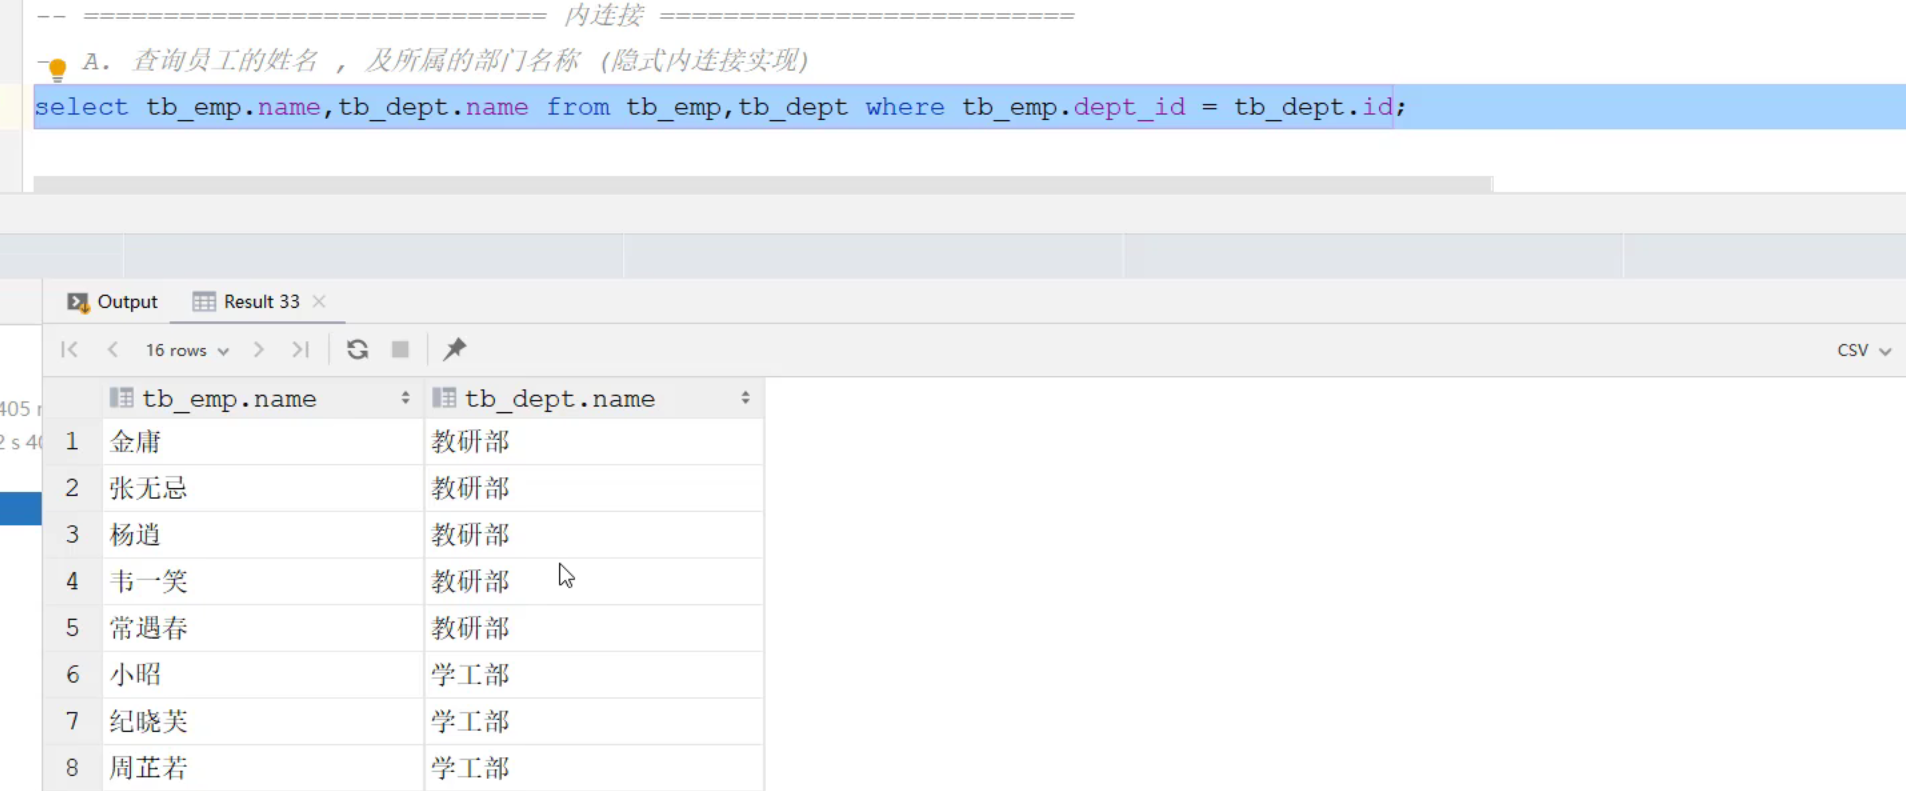This screenshot has height=791, width=1906.
Task: Select 教研部 cell in row 1
Action: 594,441
